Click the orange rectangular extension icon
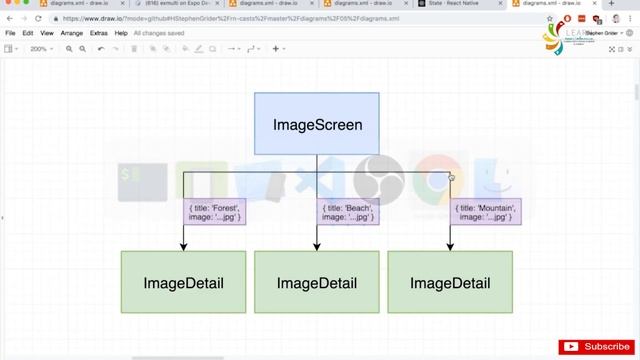Viewport: 640px width, 360px height. pos(582,18)
